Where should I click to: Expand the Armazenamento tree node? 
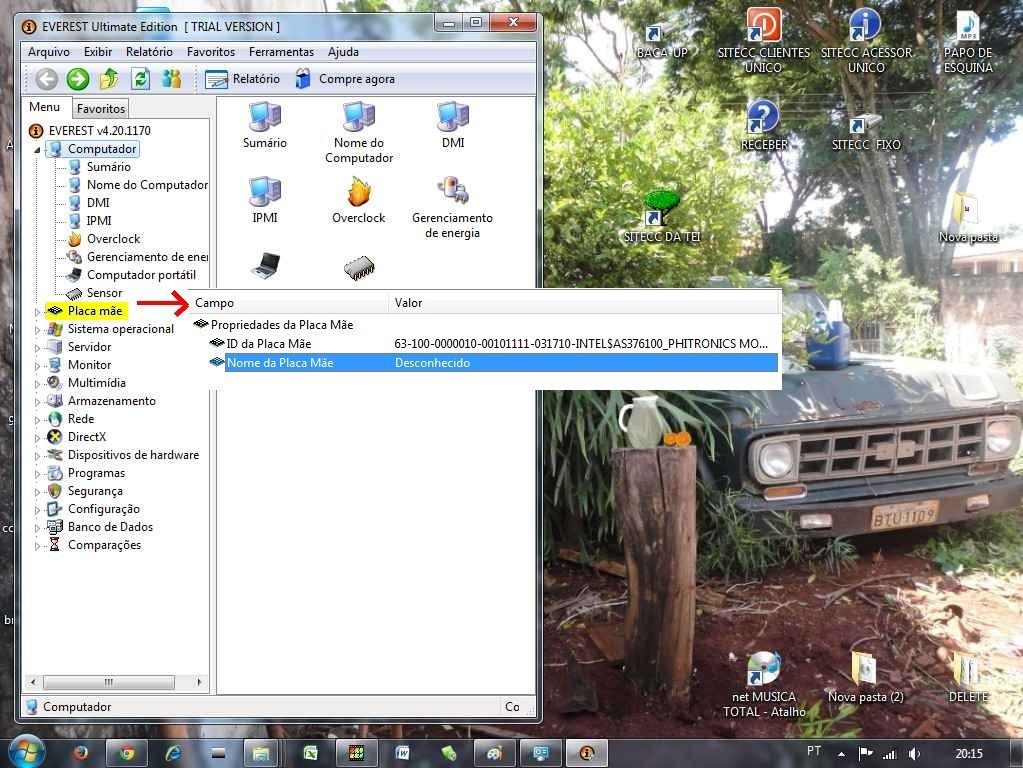pyautogui.click(x=38, y=401)
